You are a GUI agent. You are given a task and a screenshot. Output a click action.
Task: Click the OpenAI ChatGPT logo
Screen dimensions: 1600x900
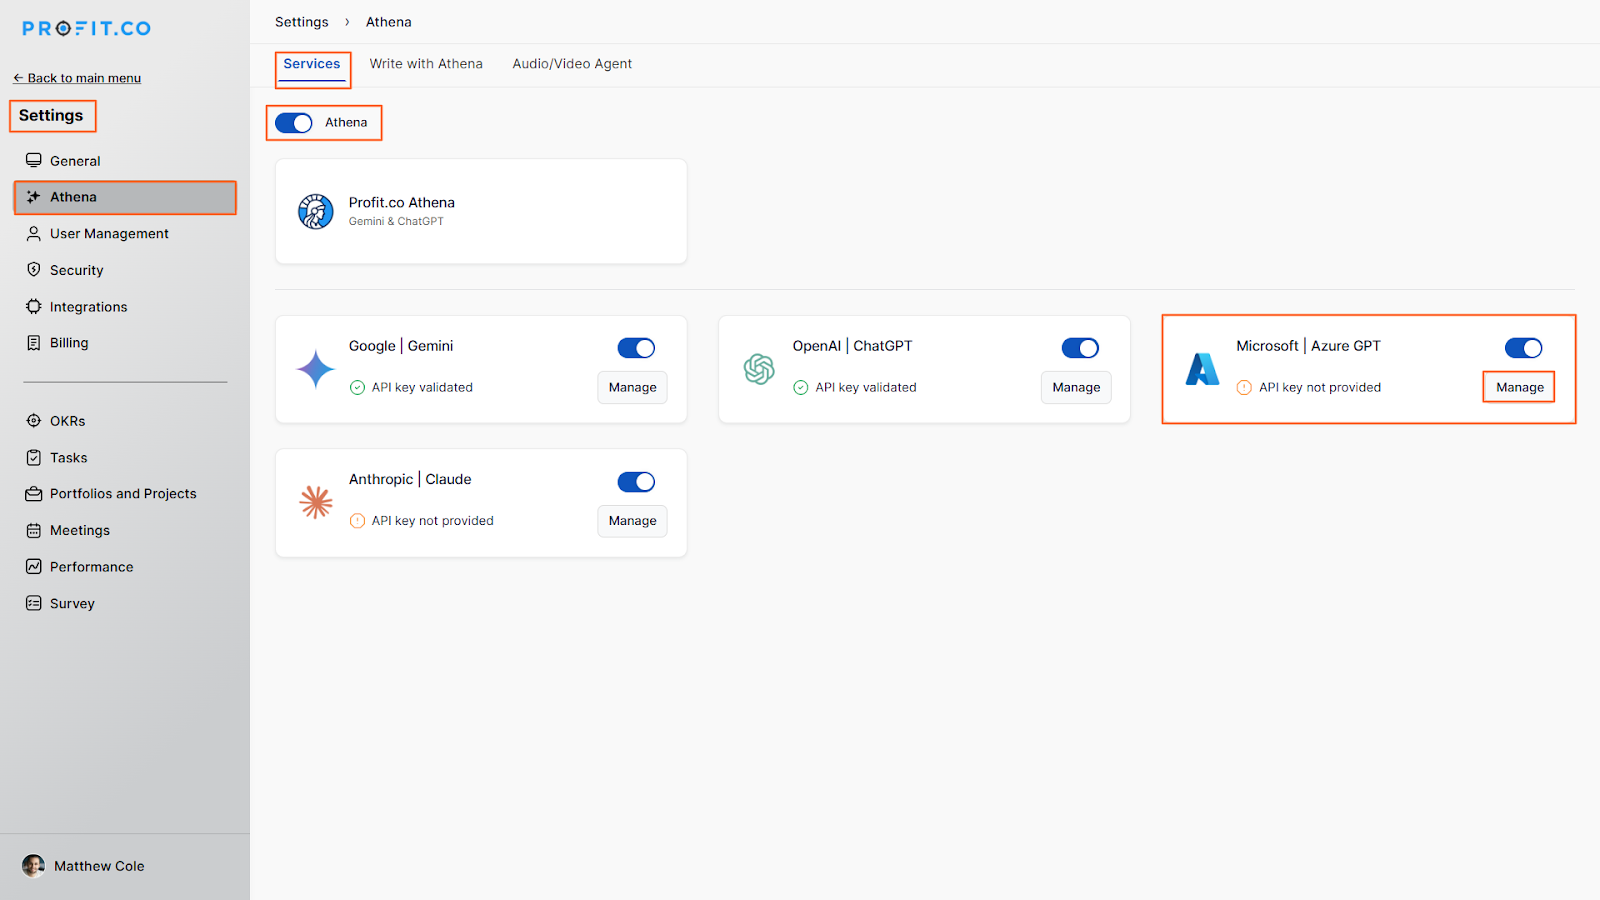click(759, 369)
